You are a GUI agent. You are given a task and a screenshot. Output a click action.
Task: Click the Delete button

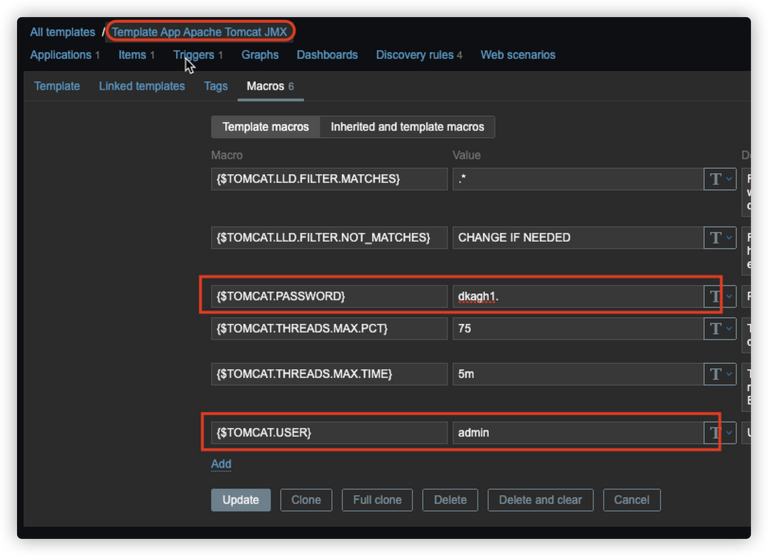450,500
